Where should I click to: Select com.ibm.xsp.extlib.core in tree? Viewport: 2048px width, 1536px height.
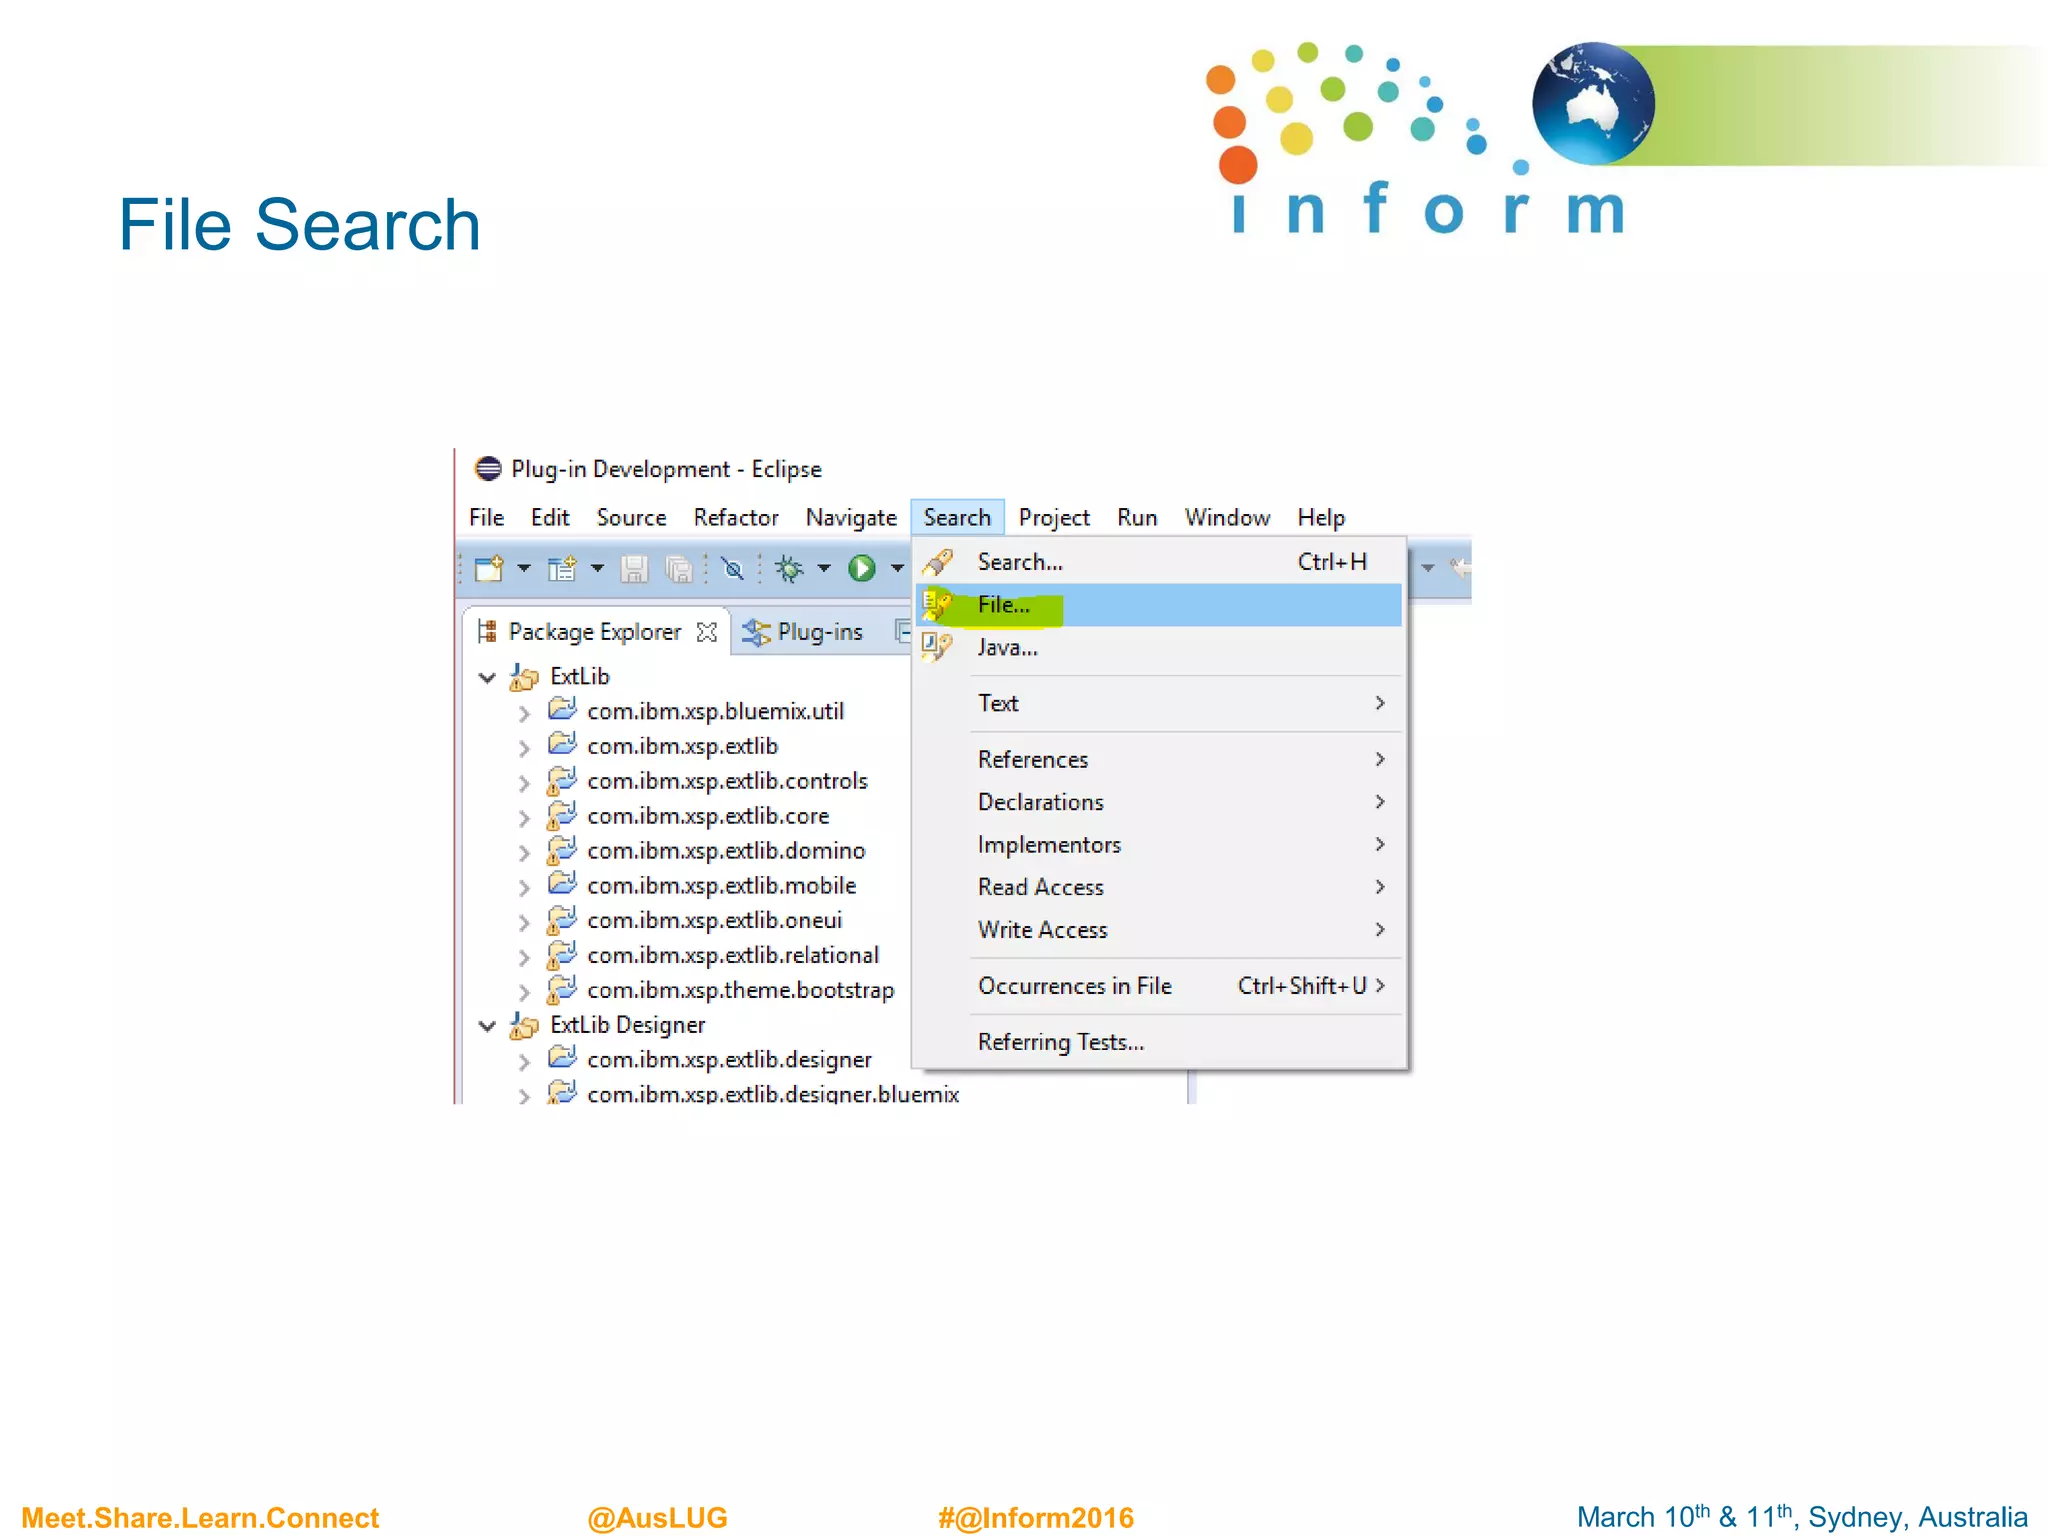pos(708,816)
